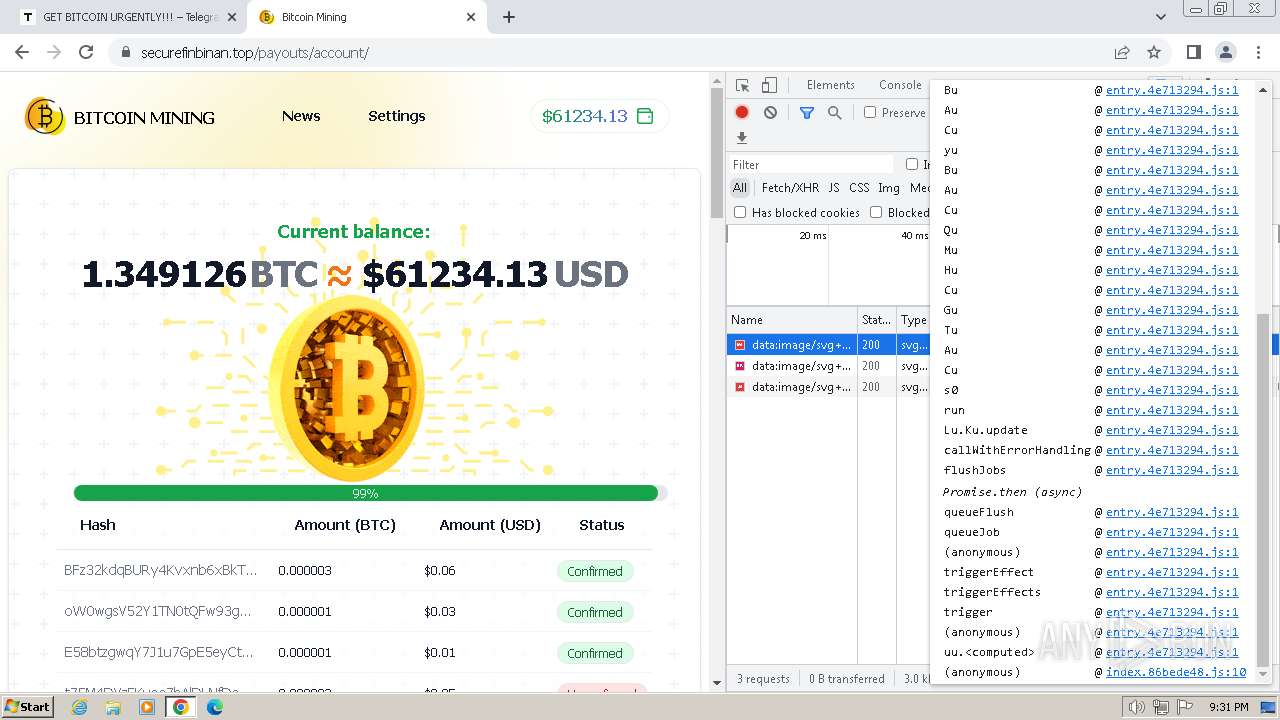Open index.86bede48.js source link
1280x720 pixels.
(x=1176, y=672)
